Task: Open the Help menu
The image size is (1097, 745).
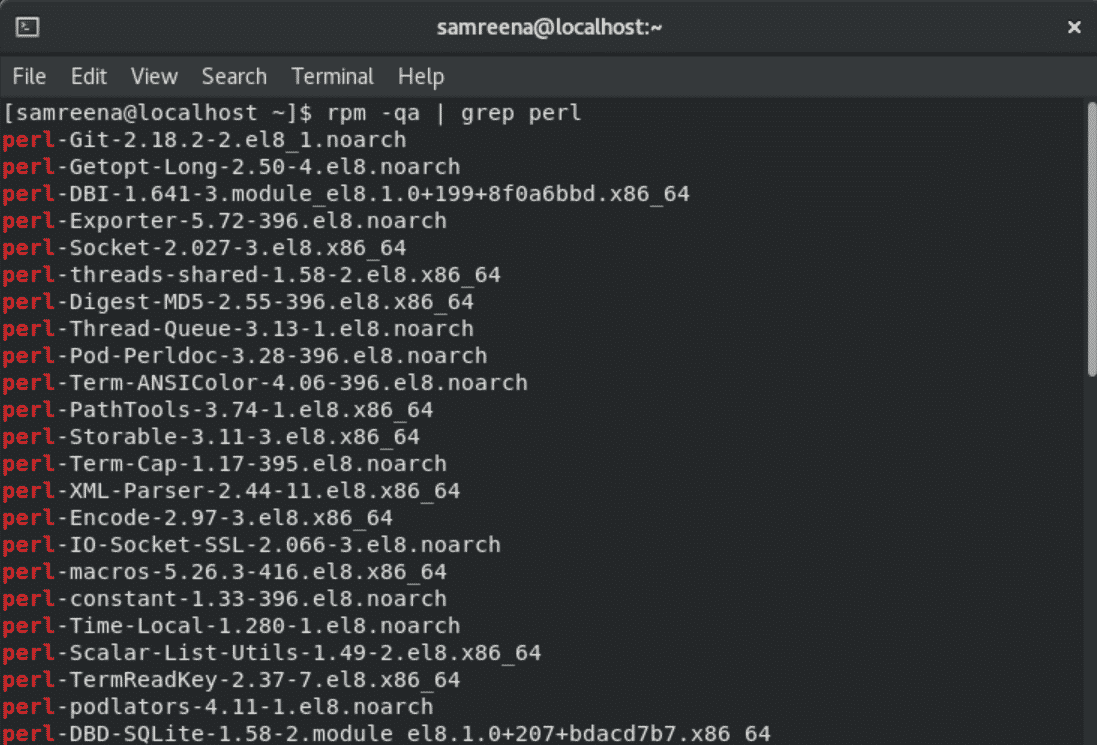Action: (421, 76)
